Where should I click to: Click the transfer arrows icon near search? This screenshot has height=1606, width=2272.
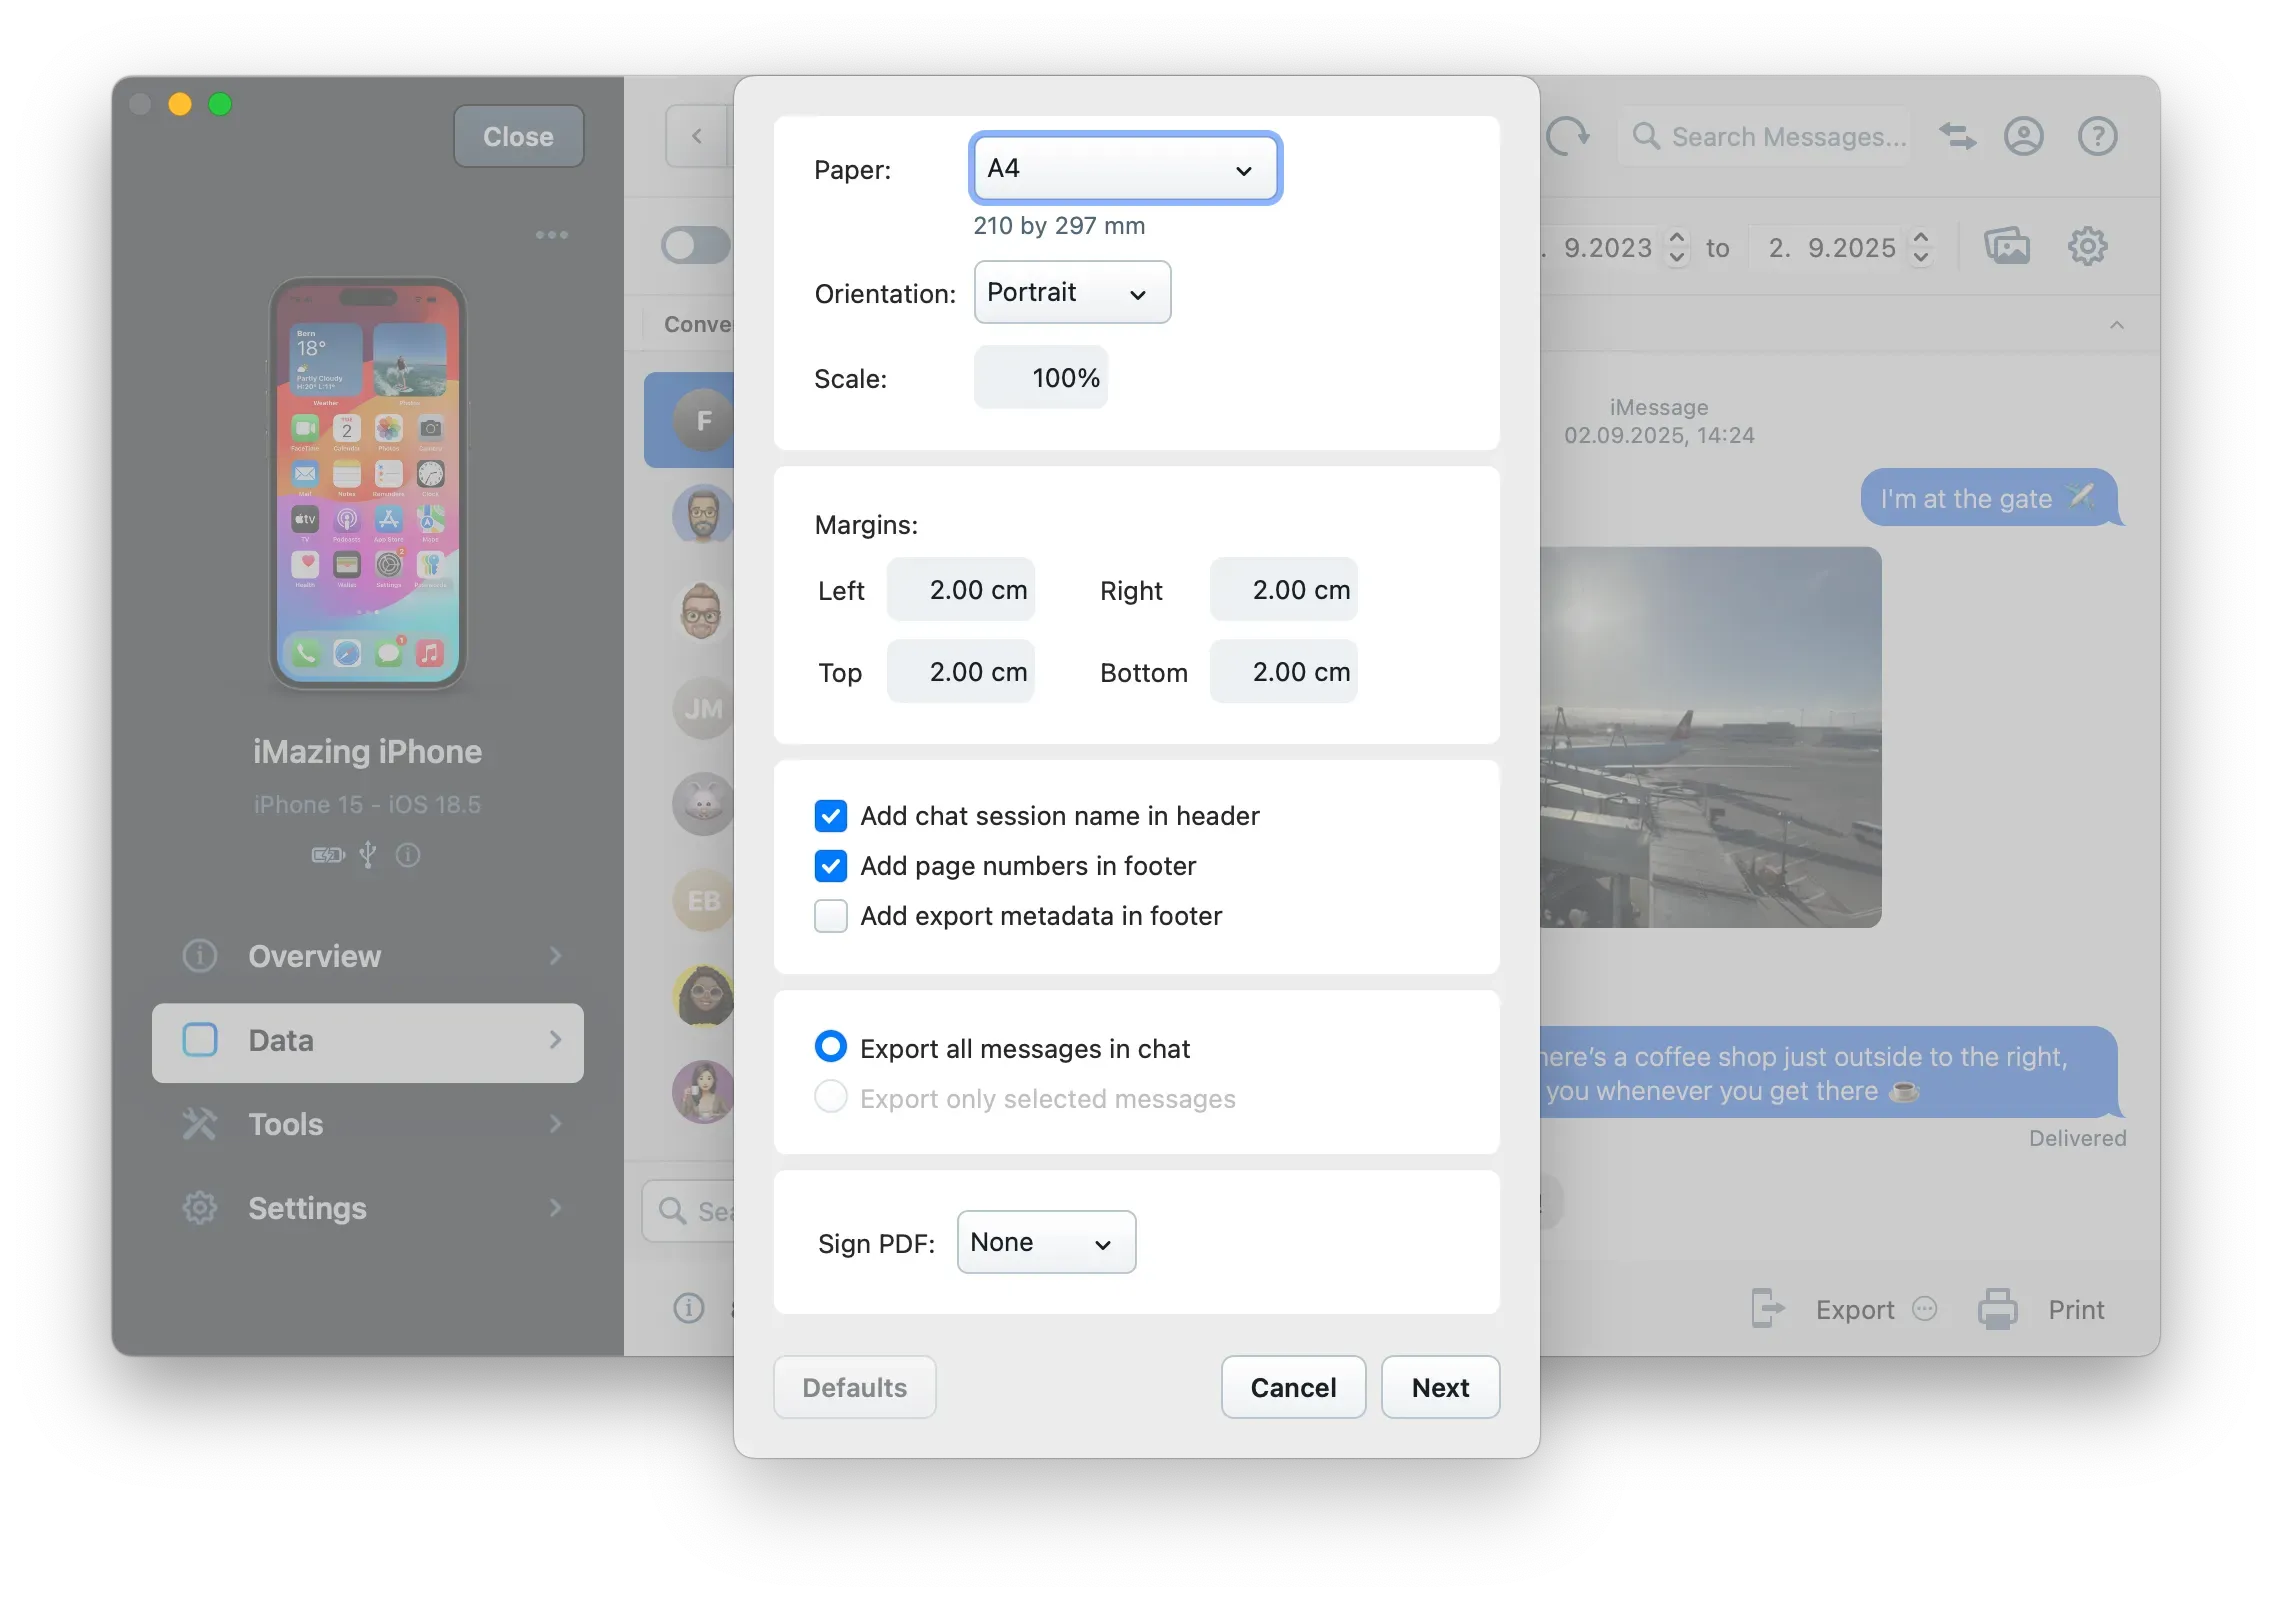tap(1957, 136)
